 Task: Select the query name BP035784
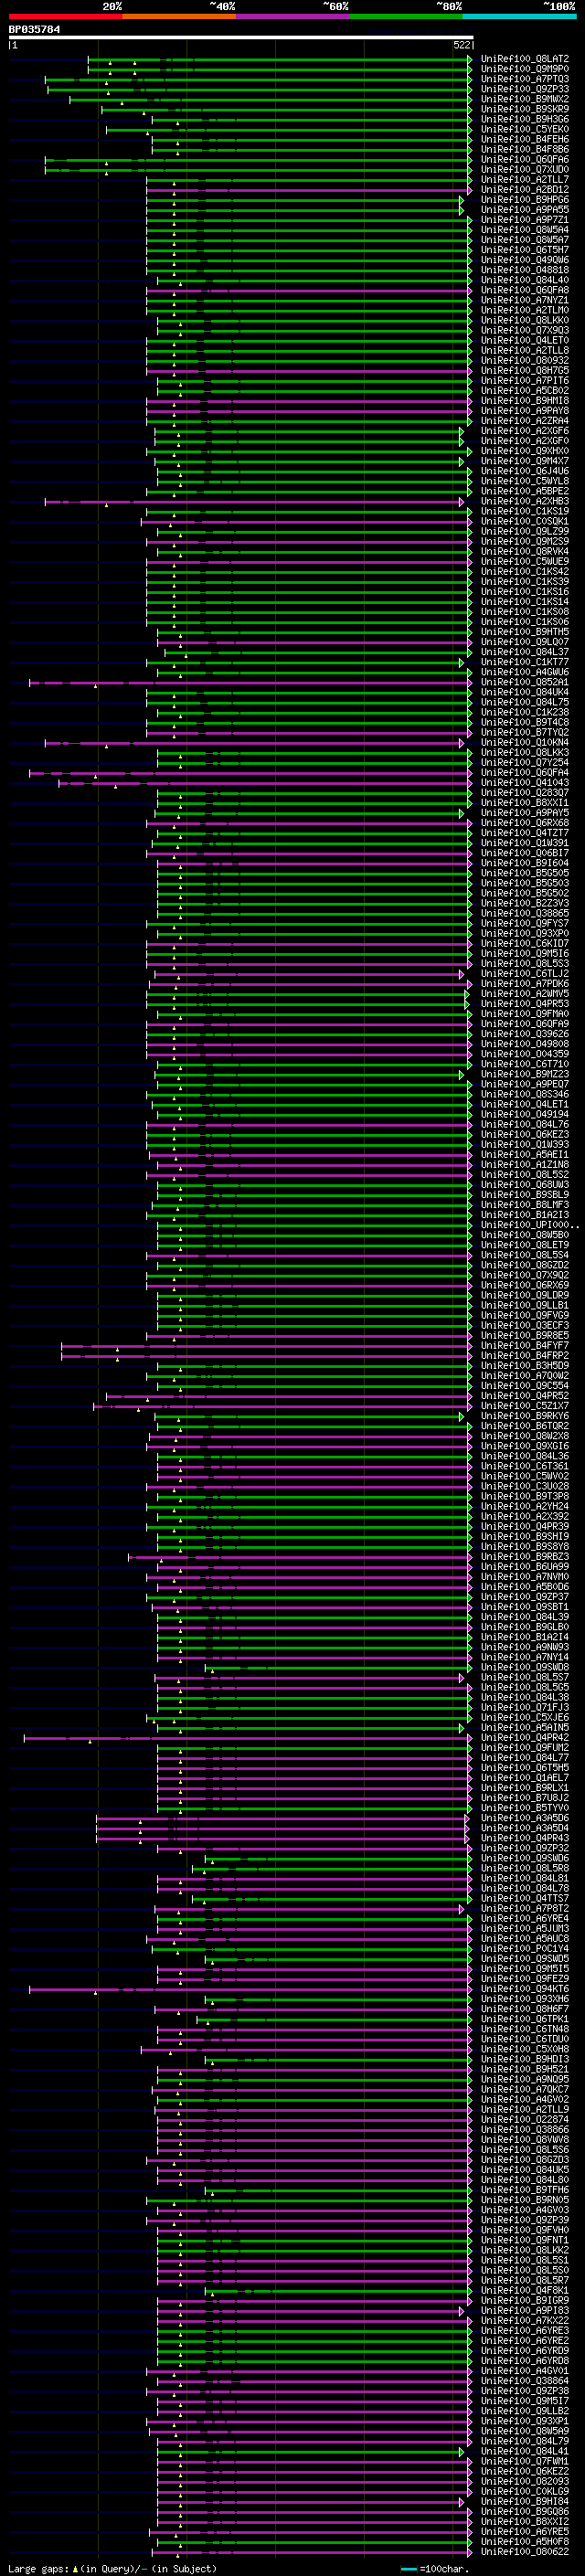click(34, 29)
